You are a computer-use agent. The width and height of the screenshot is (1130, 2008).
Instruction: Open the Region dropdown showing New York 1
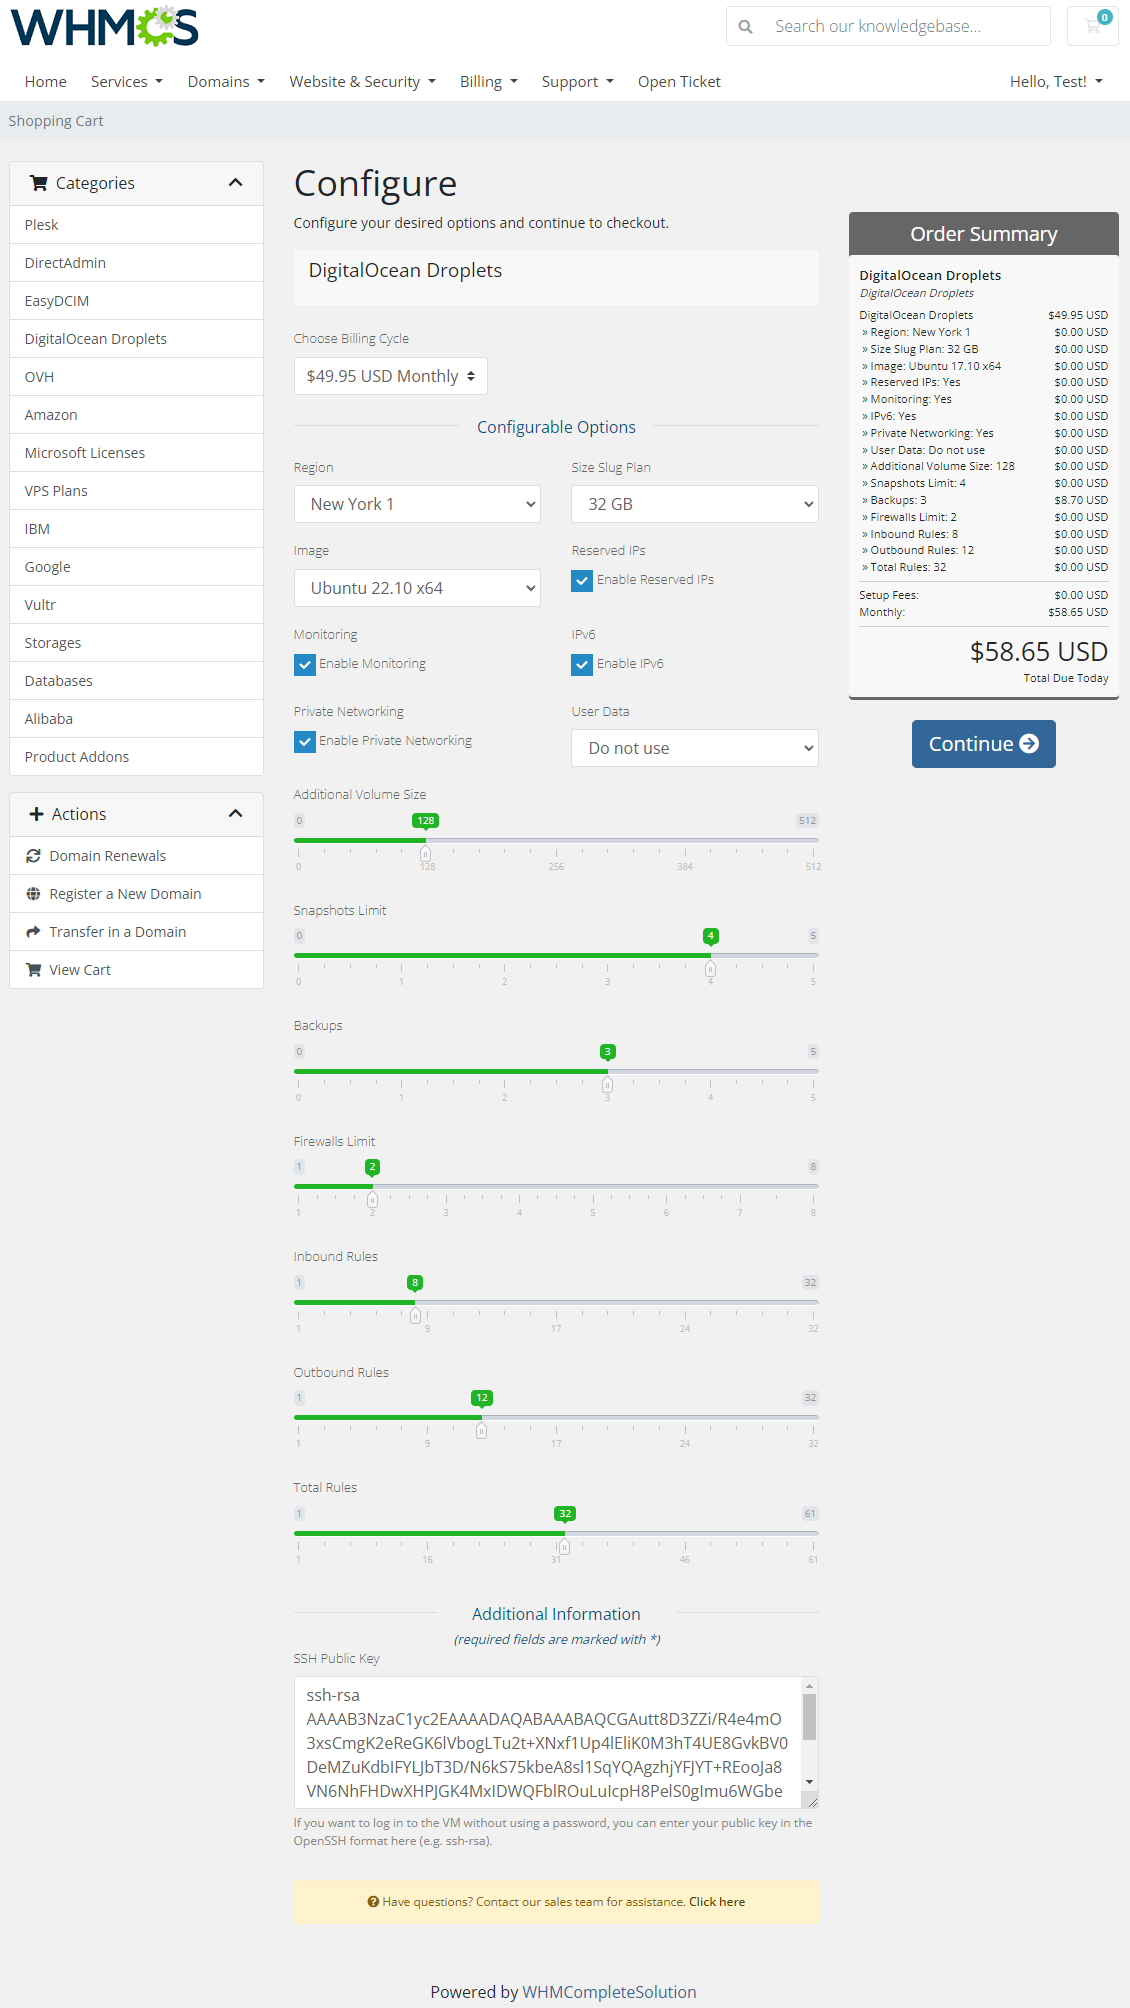pos(417,504)
